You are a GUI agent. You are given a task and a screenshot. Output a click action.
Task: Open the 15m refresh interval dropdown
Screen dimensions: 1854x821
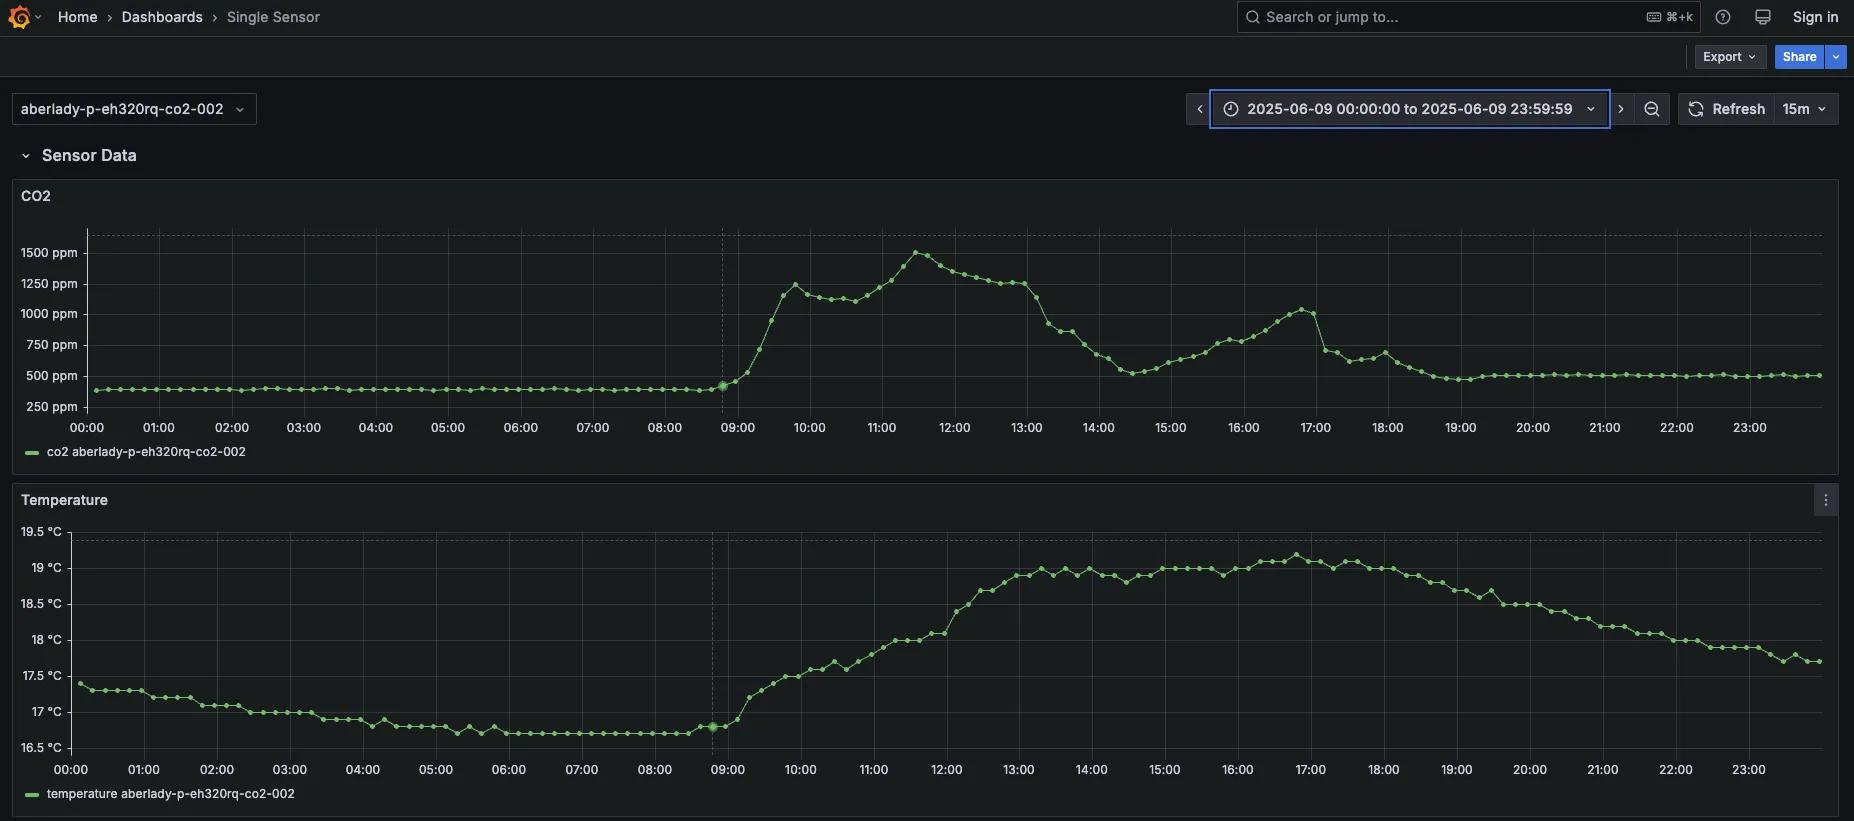tap(1805, 109)
